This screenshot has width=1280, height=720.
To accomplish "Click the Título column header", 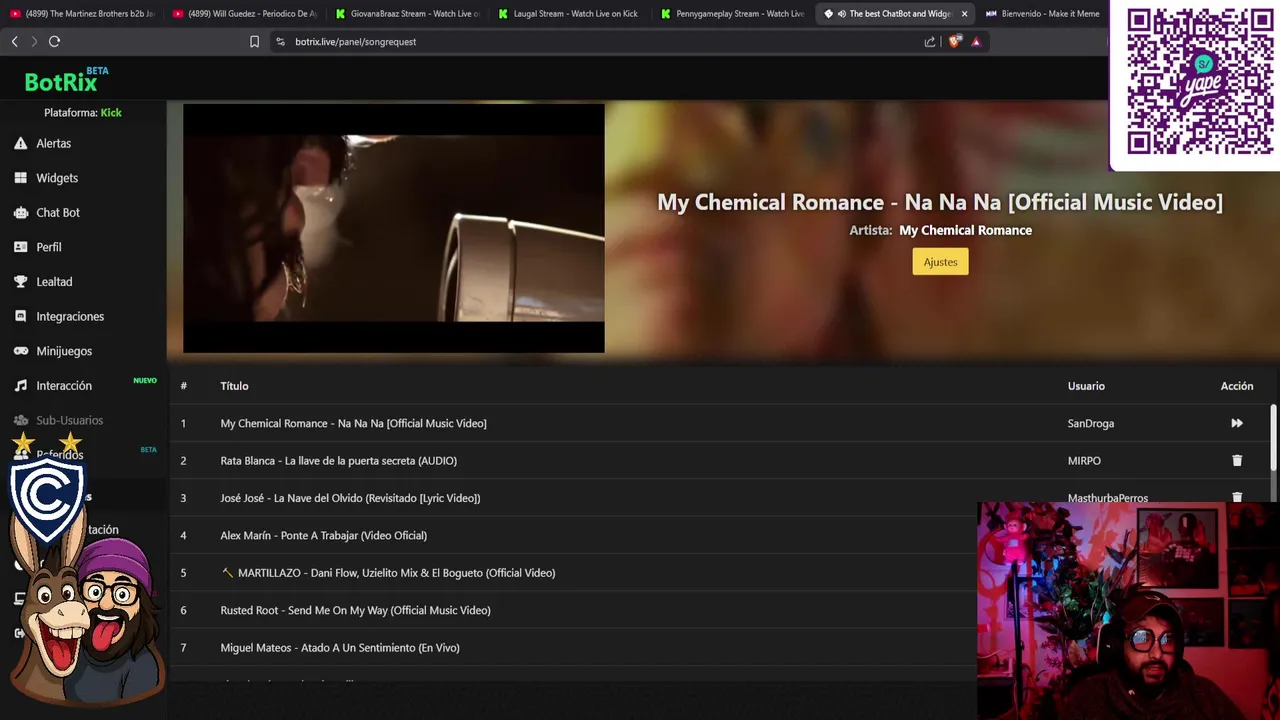I will pos(234,386).
